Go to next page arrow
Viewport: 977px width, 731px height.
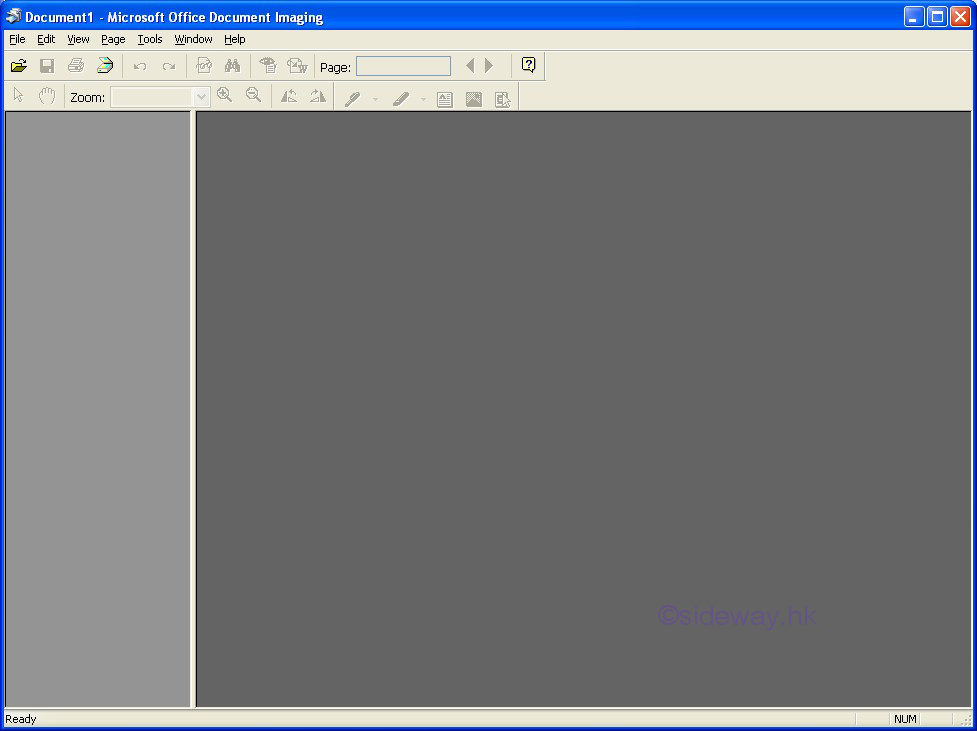489,65
